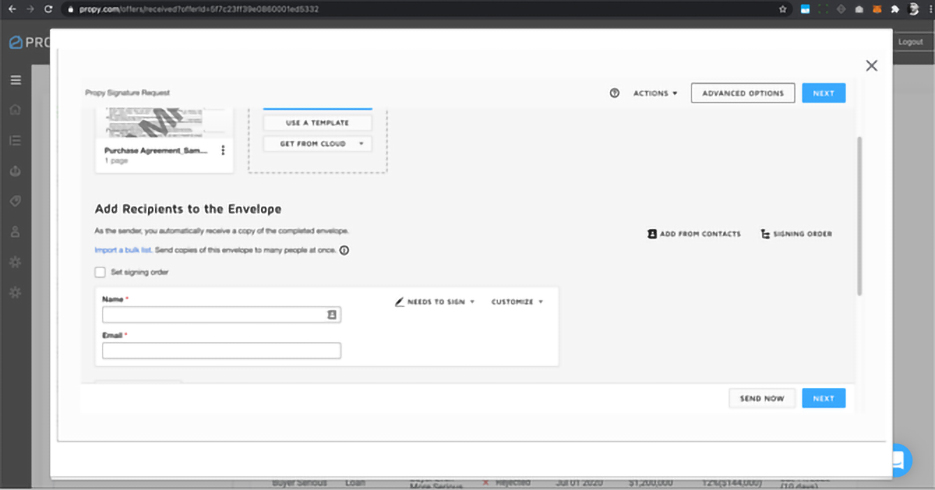Click the help question mark icon
The height and width of the screenshot is (490, 935).
pyautogui.click(x=614, y=93)
